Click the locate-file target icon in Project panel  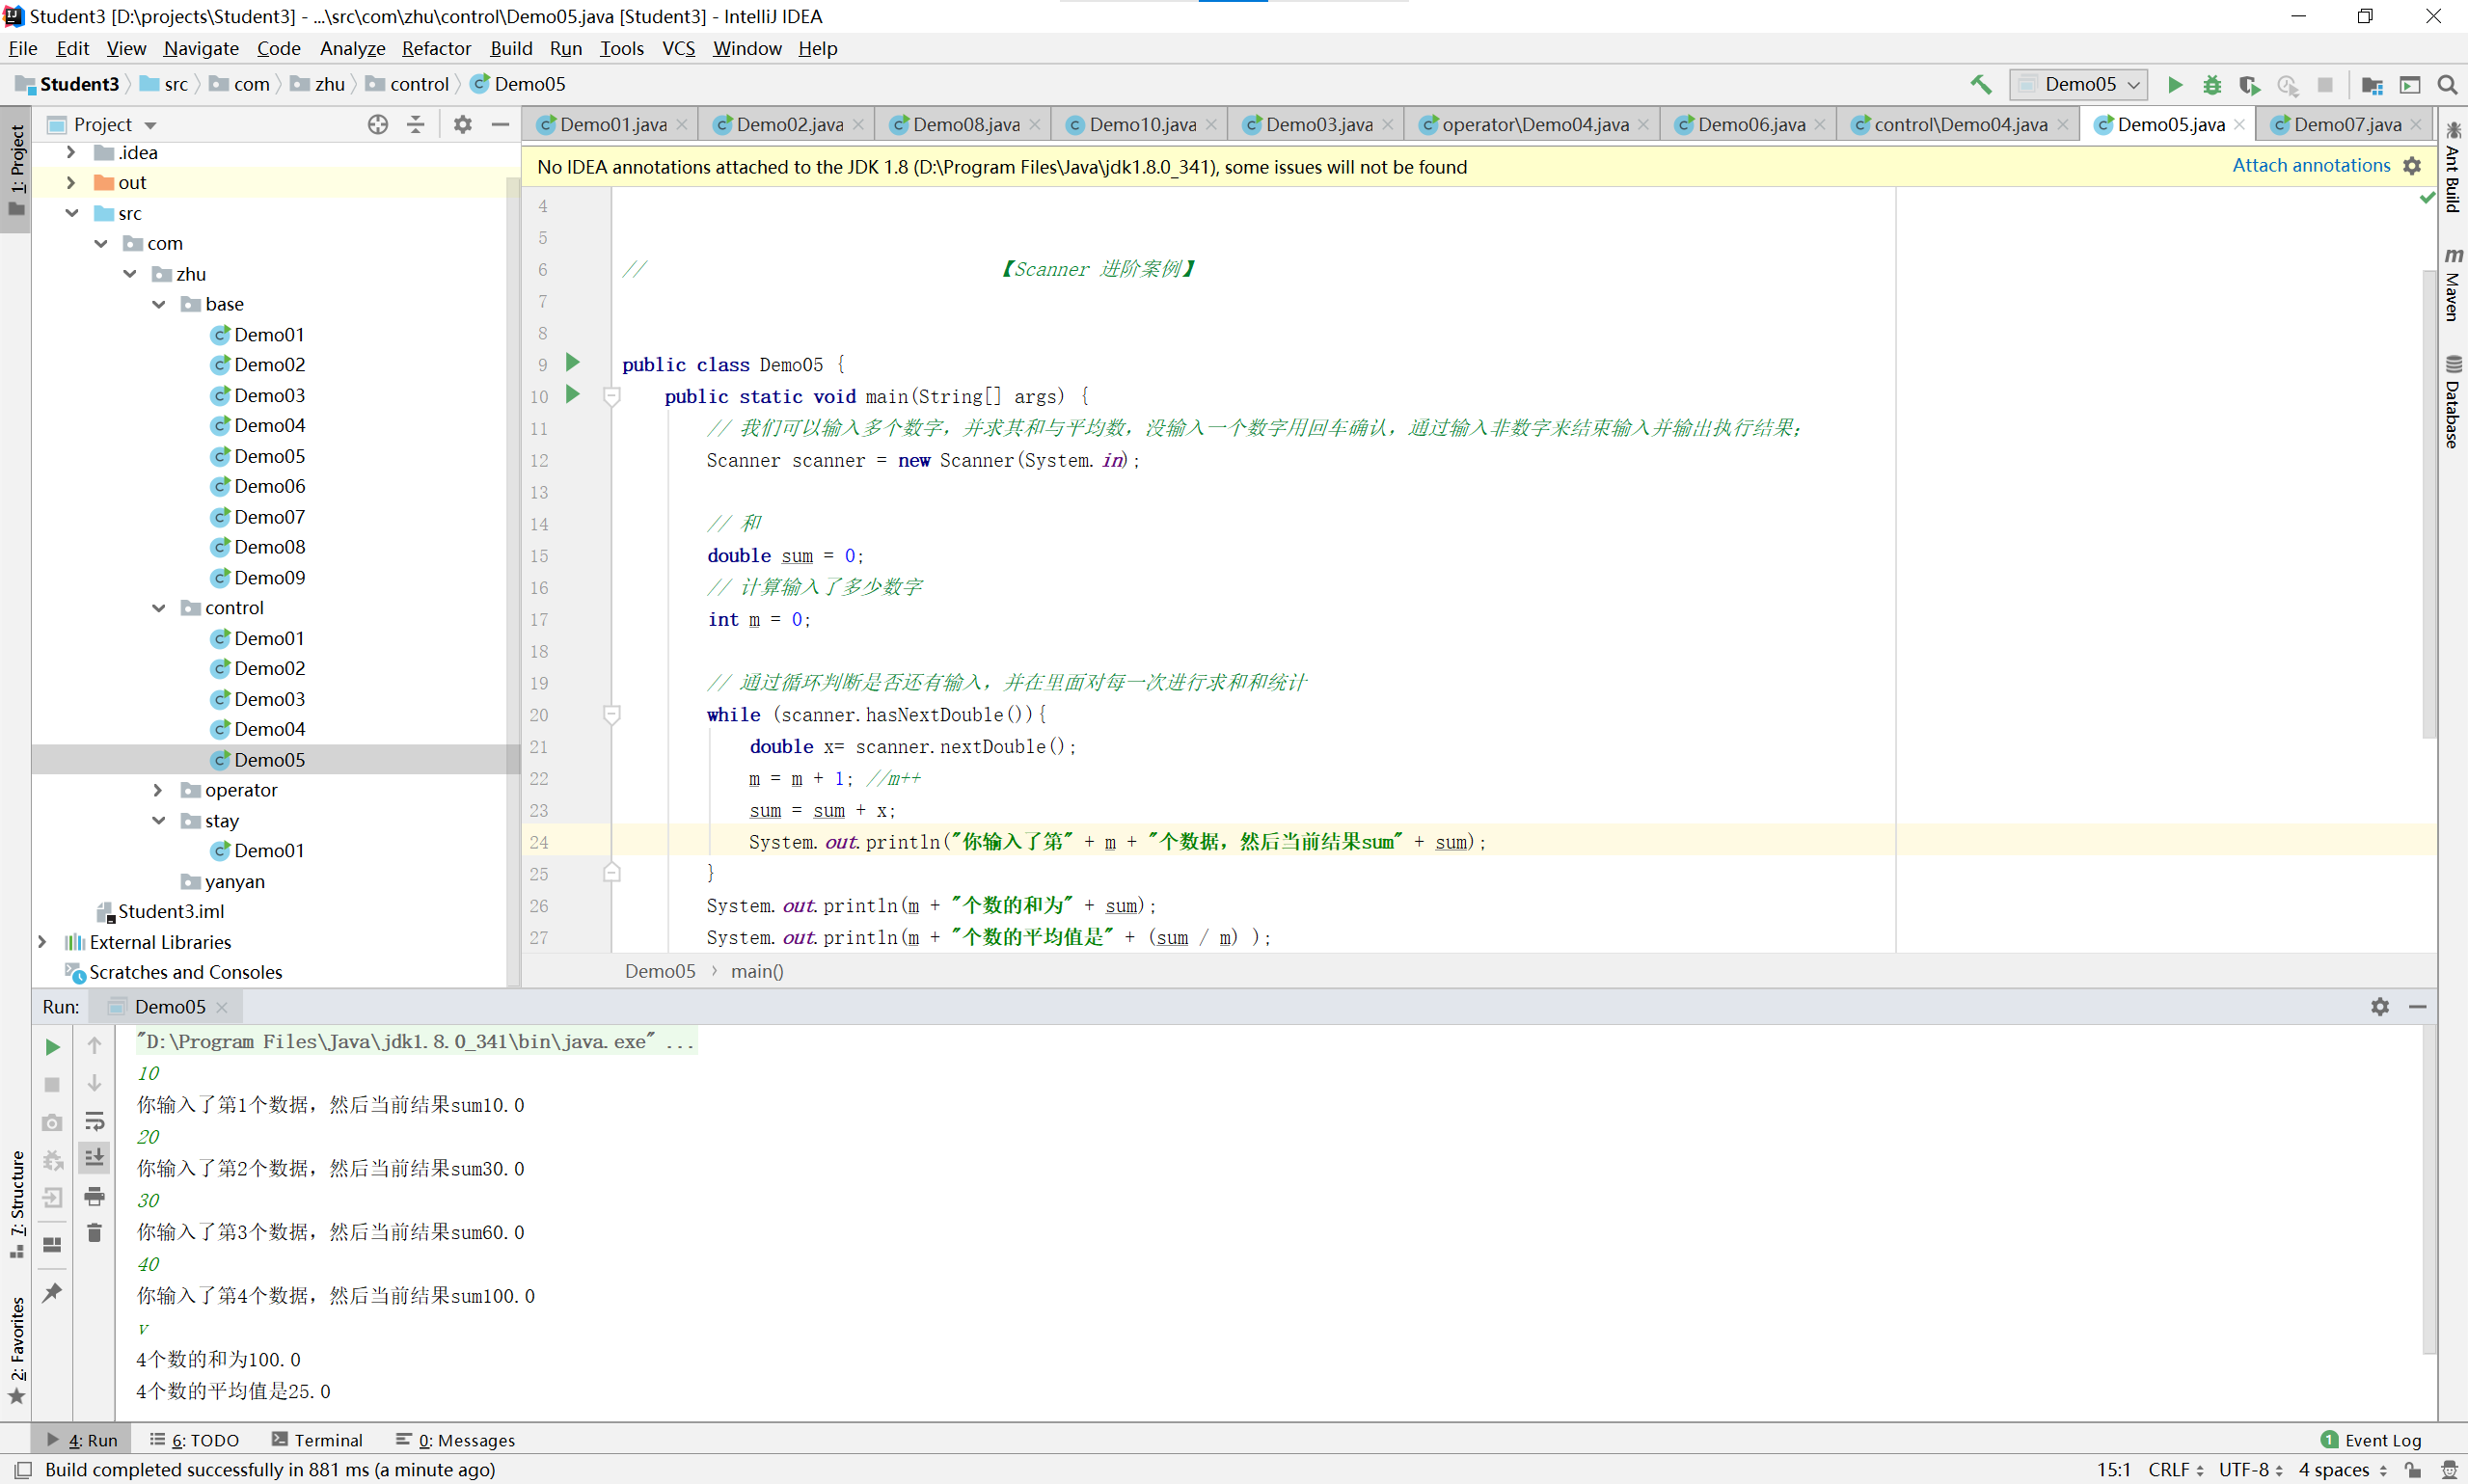pyautogui.click(x=377, y=124)
